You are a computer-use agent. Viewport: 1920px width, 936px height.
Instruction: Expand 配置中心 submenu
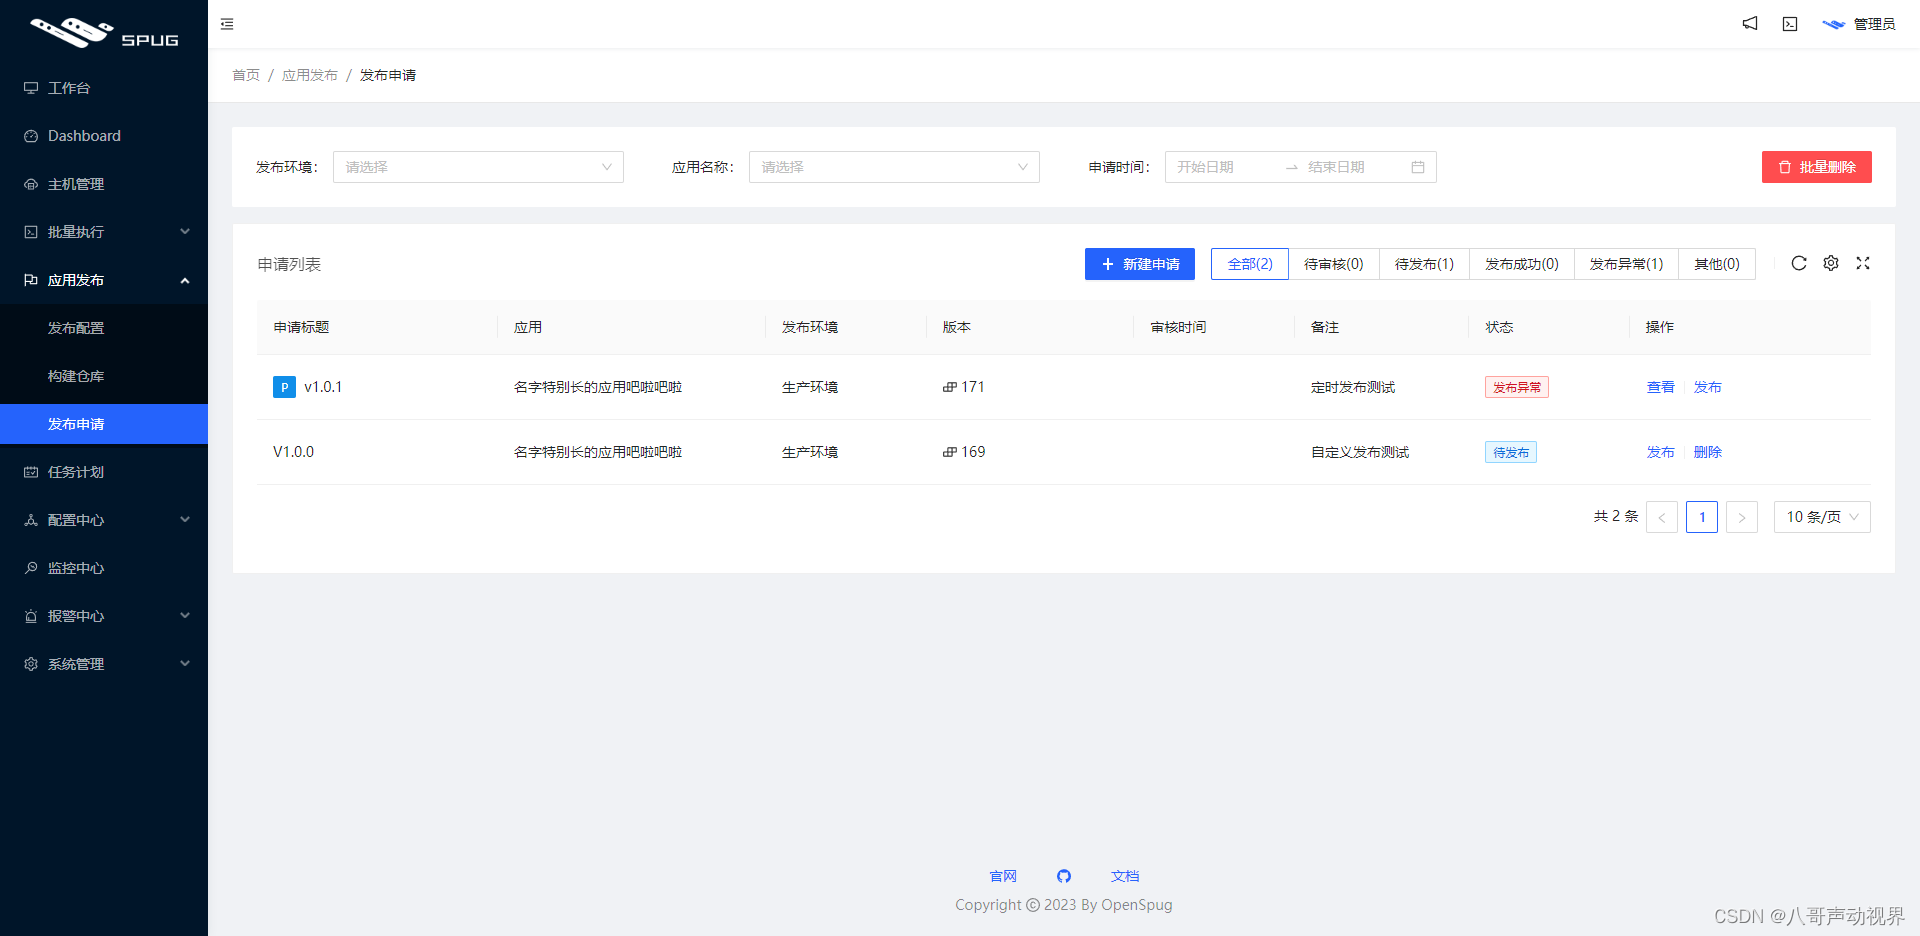[104, 520]
